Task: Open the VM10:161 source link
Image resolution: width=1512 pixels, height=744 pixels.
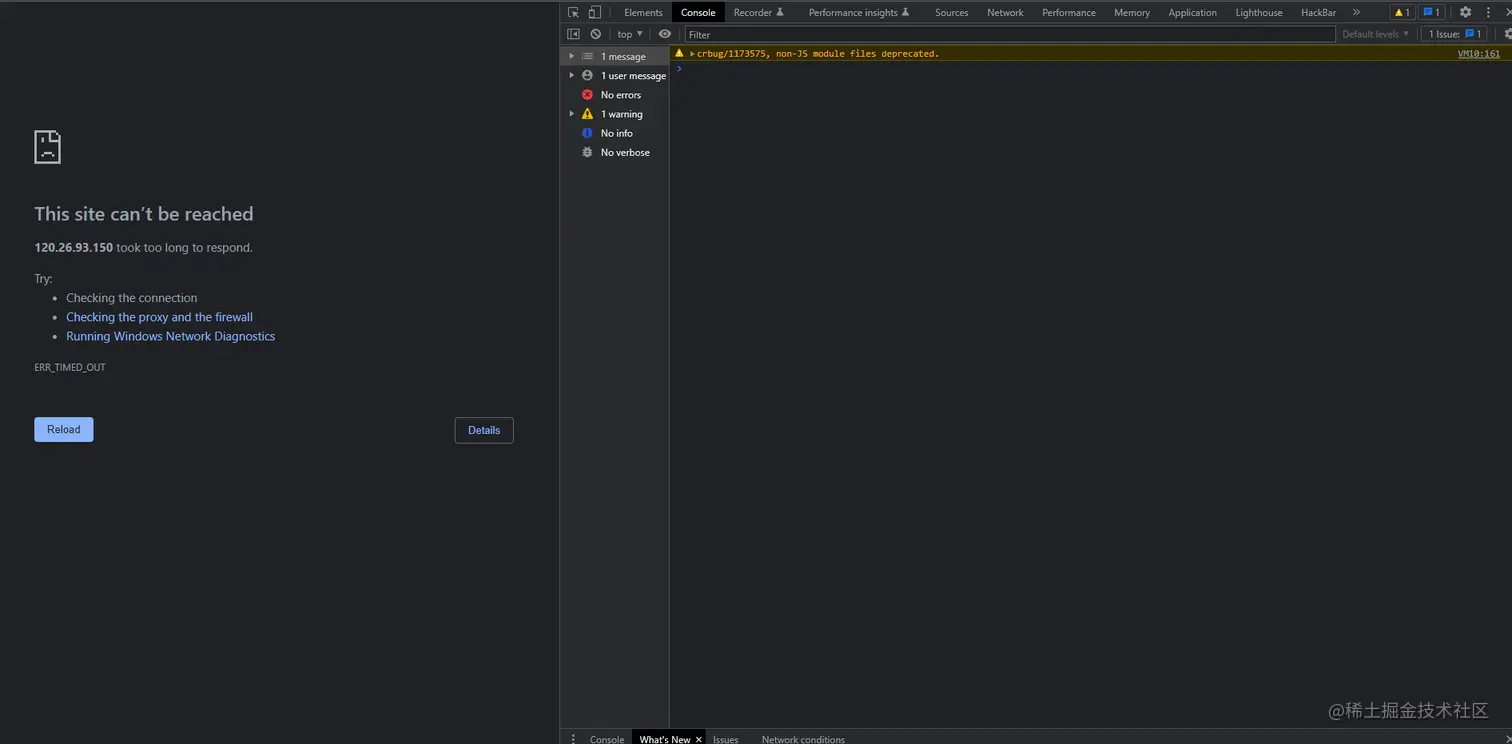Action: (1479, 54)
